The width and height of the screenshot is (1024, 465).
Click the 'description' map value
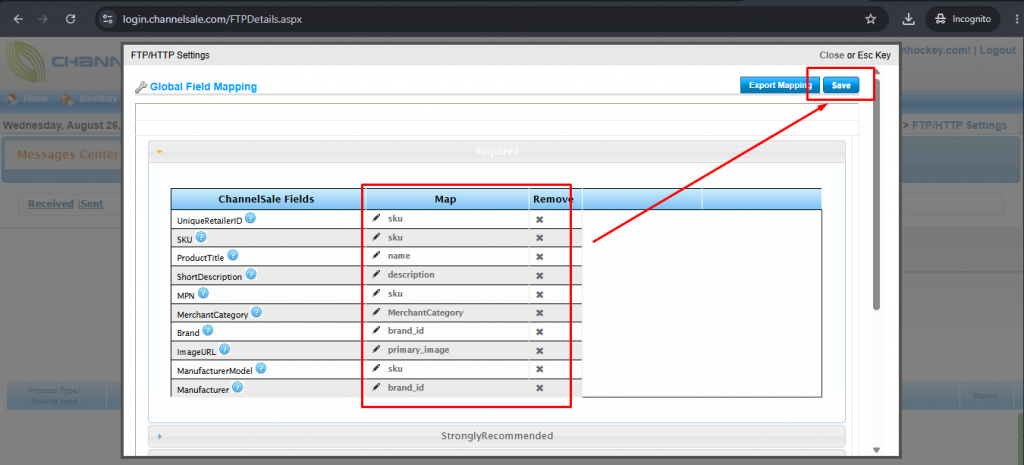point(411,275)
